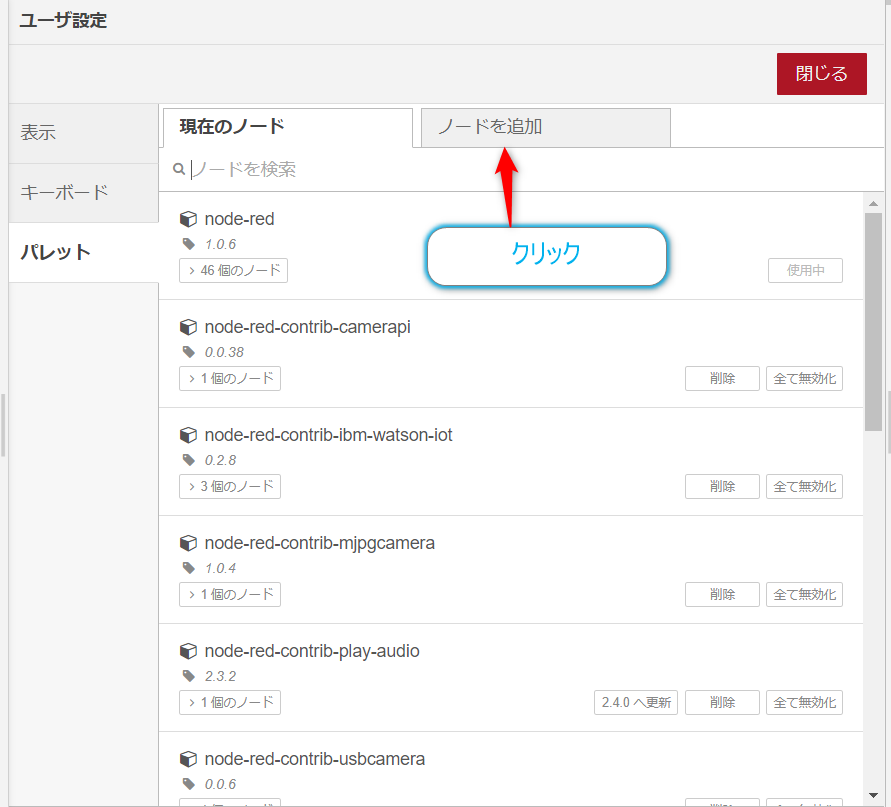891x807 pixels.
Task: Select the キーボード settings section
Action: click(x=83, y=193)
